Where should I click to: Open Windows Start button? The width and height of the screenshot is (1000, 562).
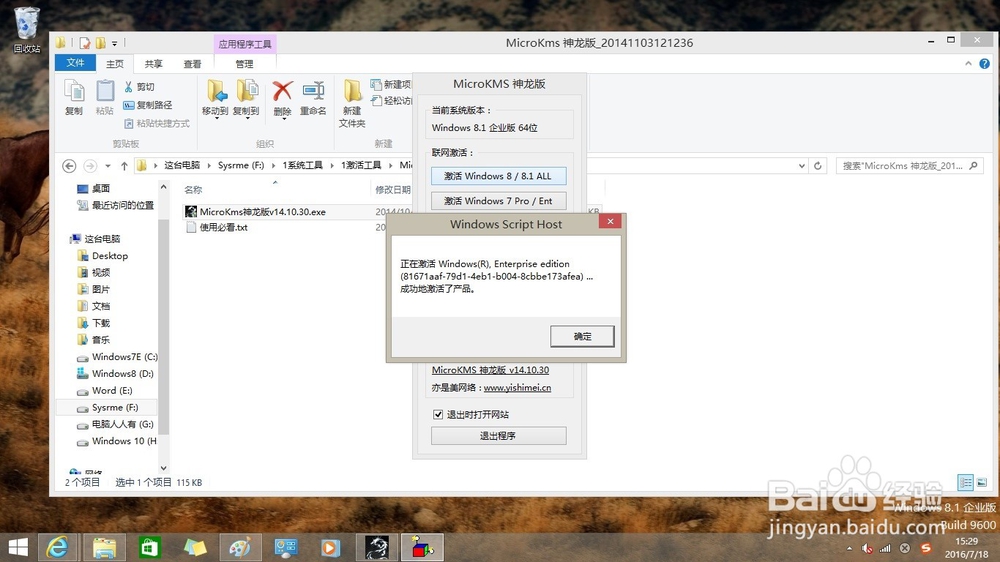[x=18, y=547]
